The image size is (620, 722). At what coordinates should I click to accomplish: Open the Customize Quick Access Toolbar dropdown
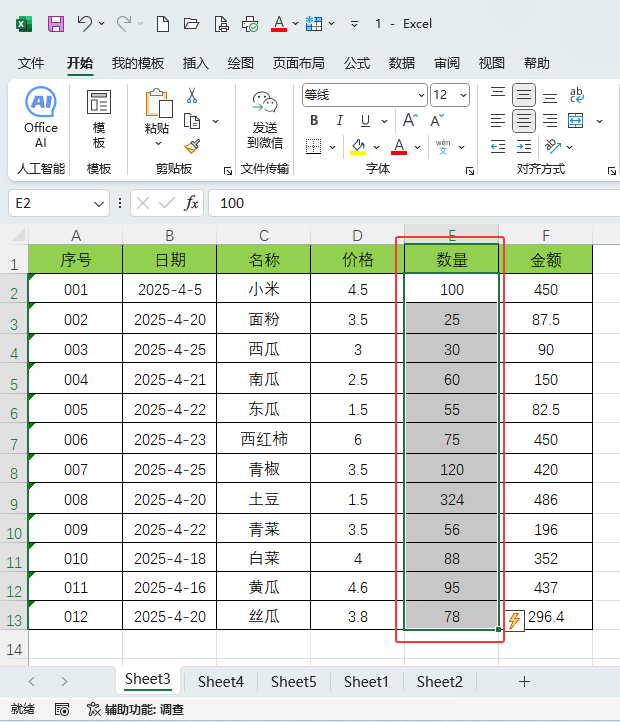[x=354, y=23]
